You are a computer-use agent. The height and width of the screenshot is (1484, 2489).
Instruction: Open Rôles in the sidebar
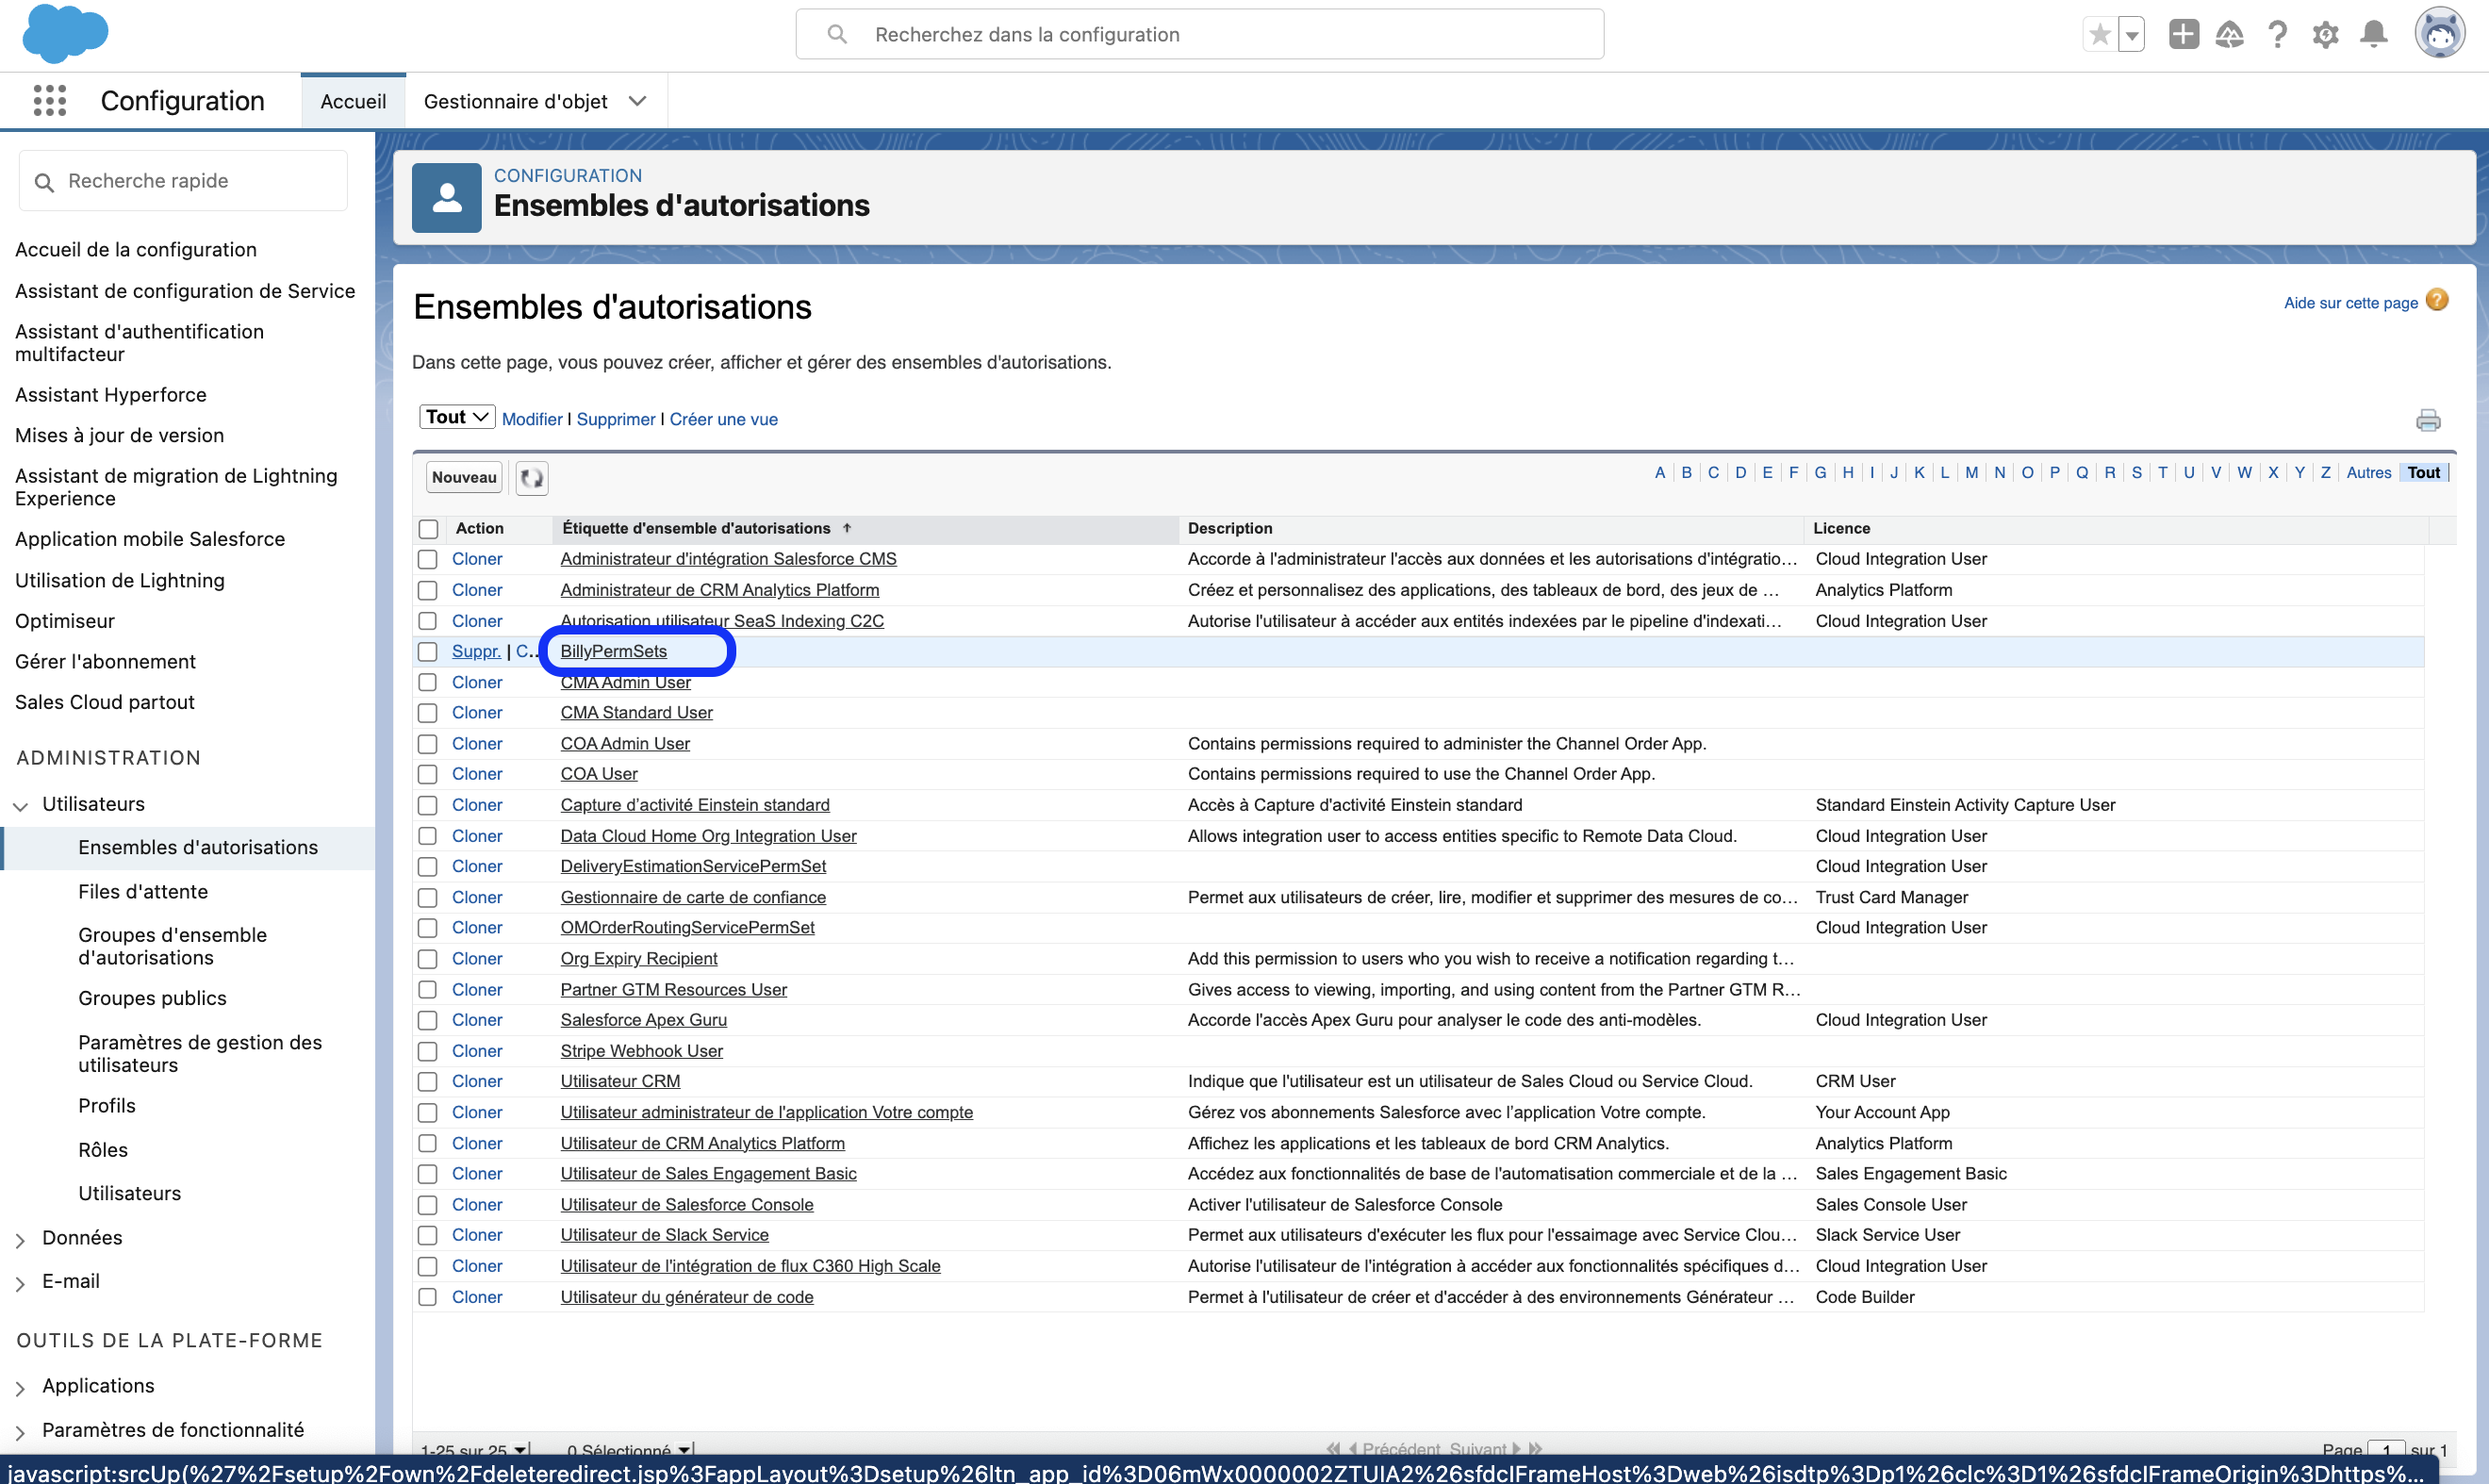(x=103, y=1150)
